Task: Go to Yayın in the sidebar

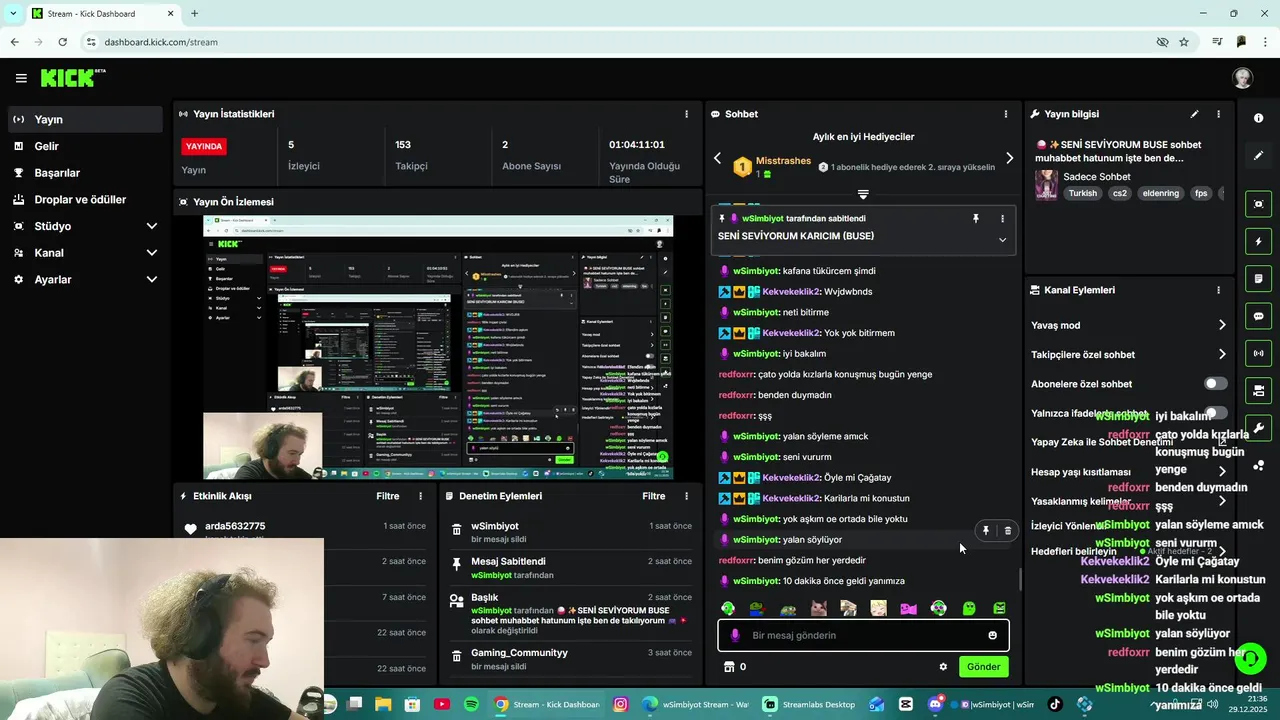Action: [84, 119]
